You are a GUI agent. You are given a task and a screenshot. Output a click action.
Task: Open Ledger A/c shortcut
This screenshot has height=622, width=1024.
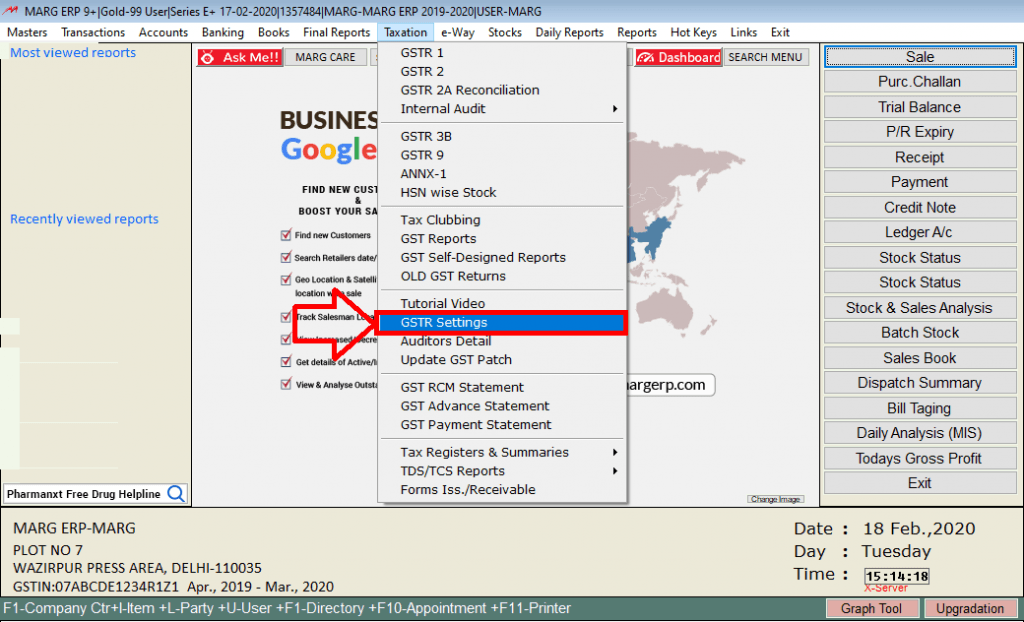920,233
